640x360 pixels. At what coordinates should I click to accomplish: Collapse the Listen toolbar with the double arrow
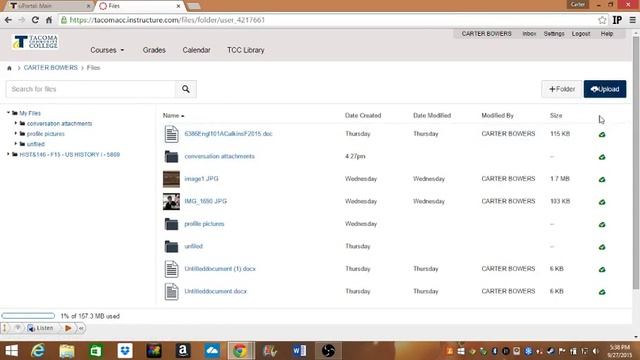(x=81, y=328)
